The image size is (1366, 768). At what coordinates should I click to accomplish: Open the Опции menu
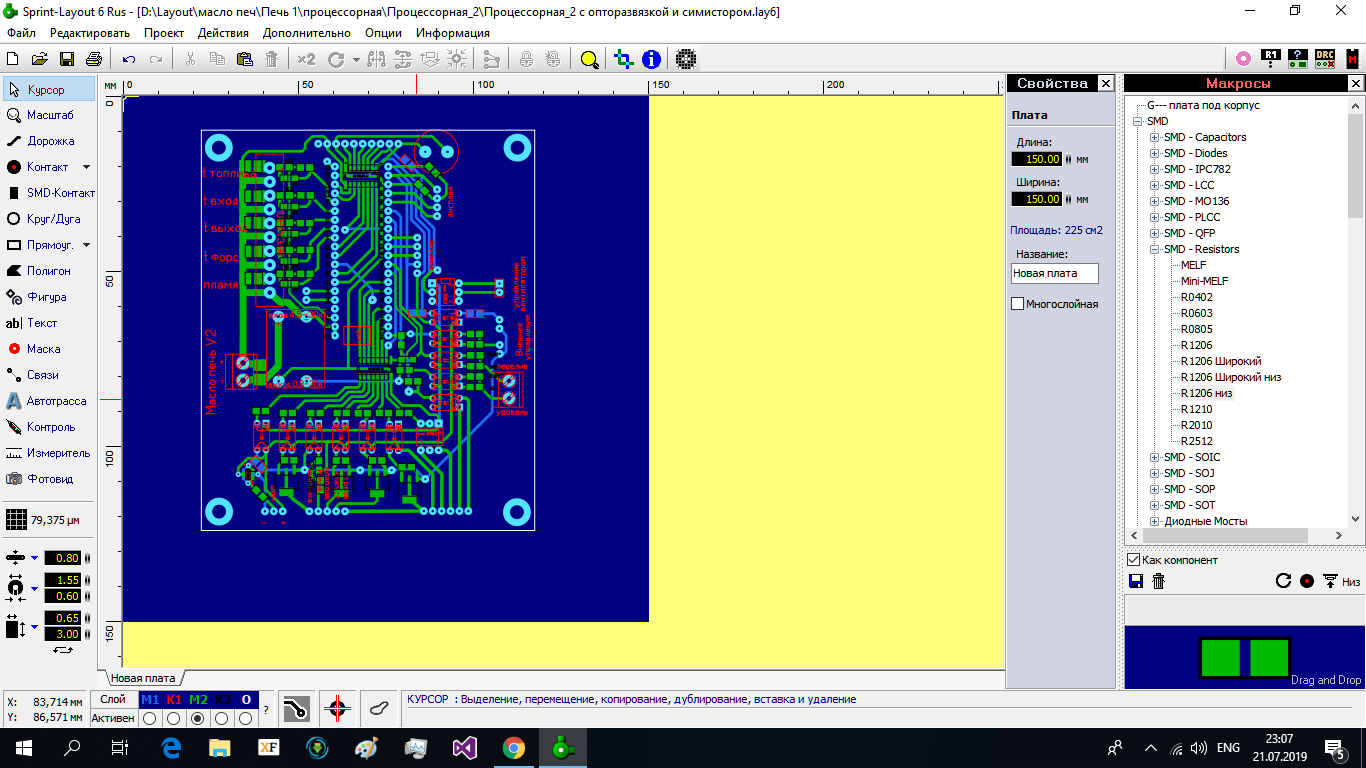click(x=384, y=32)
